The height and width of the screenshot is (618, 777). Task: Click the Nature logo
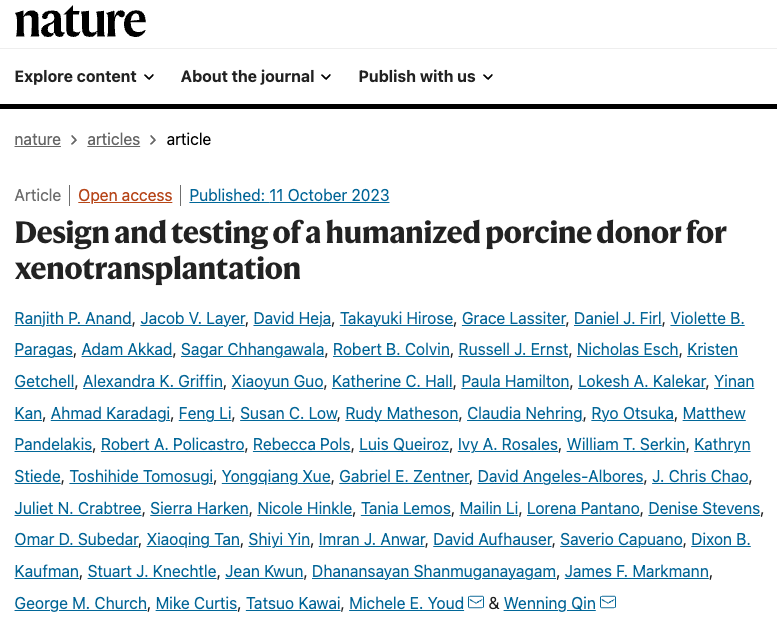point(80,20)
